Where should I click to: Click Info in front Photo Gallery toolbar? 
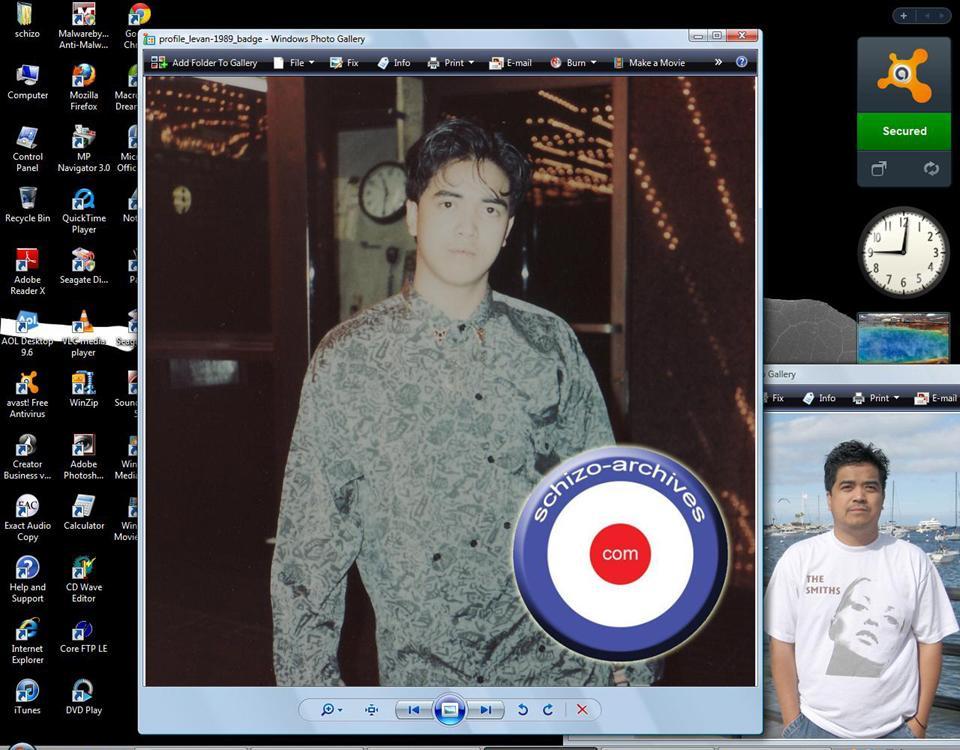[394, 62]
